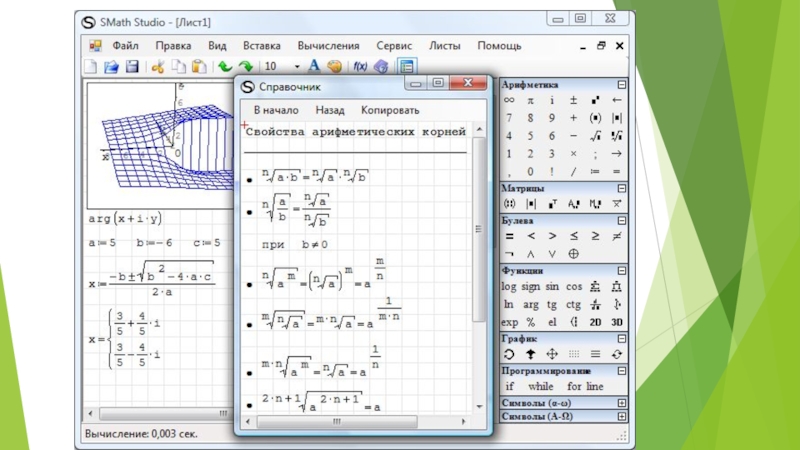Insert the sin function
Viewport: 800px width, 450px height.
coord(552,286)
